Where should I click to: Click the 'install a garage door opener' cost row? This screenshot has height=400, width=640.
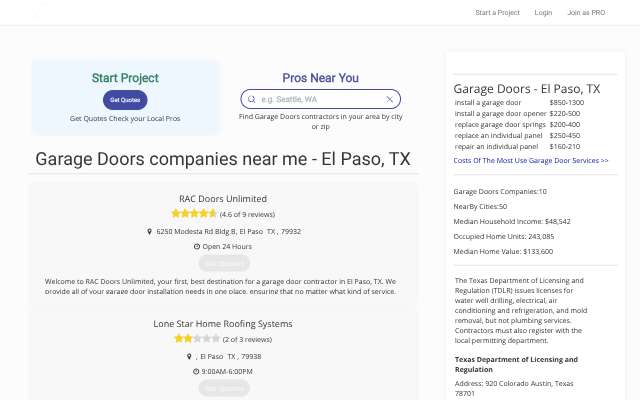point(517,113)
